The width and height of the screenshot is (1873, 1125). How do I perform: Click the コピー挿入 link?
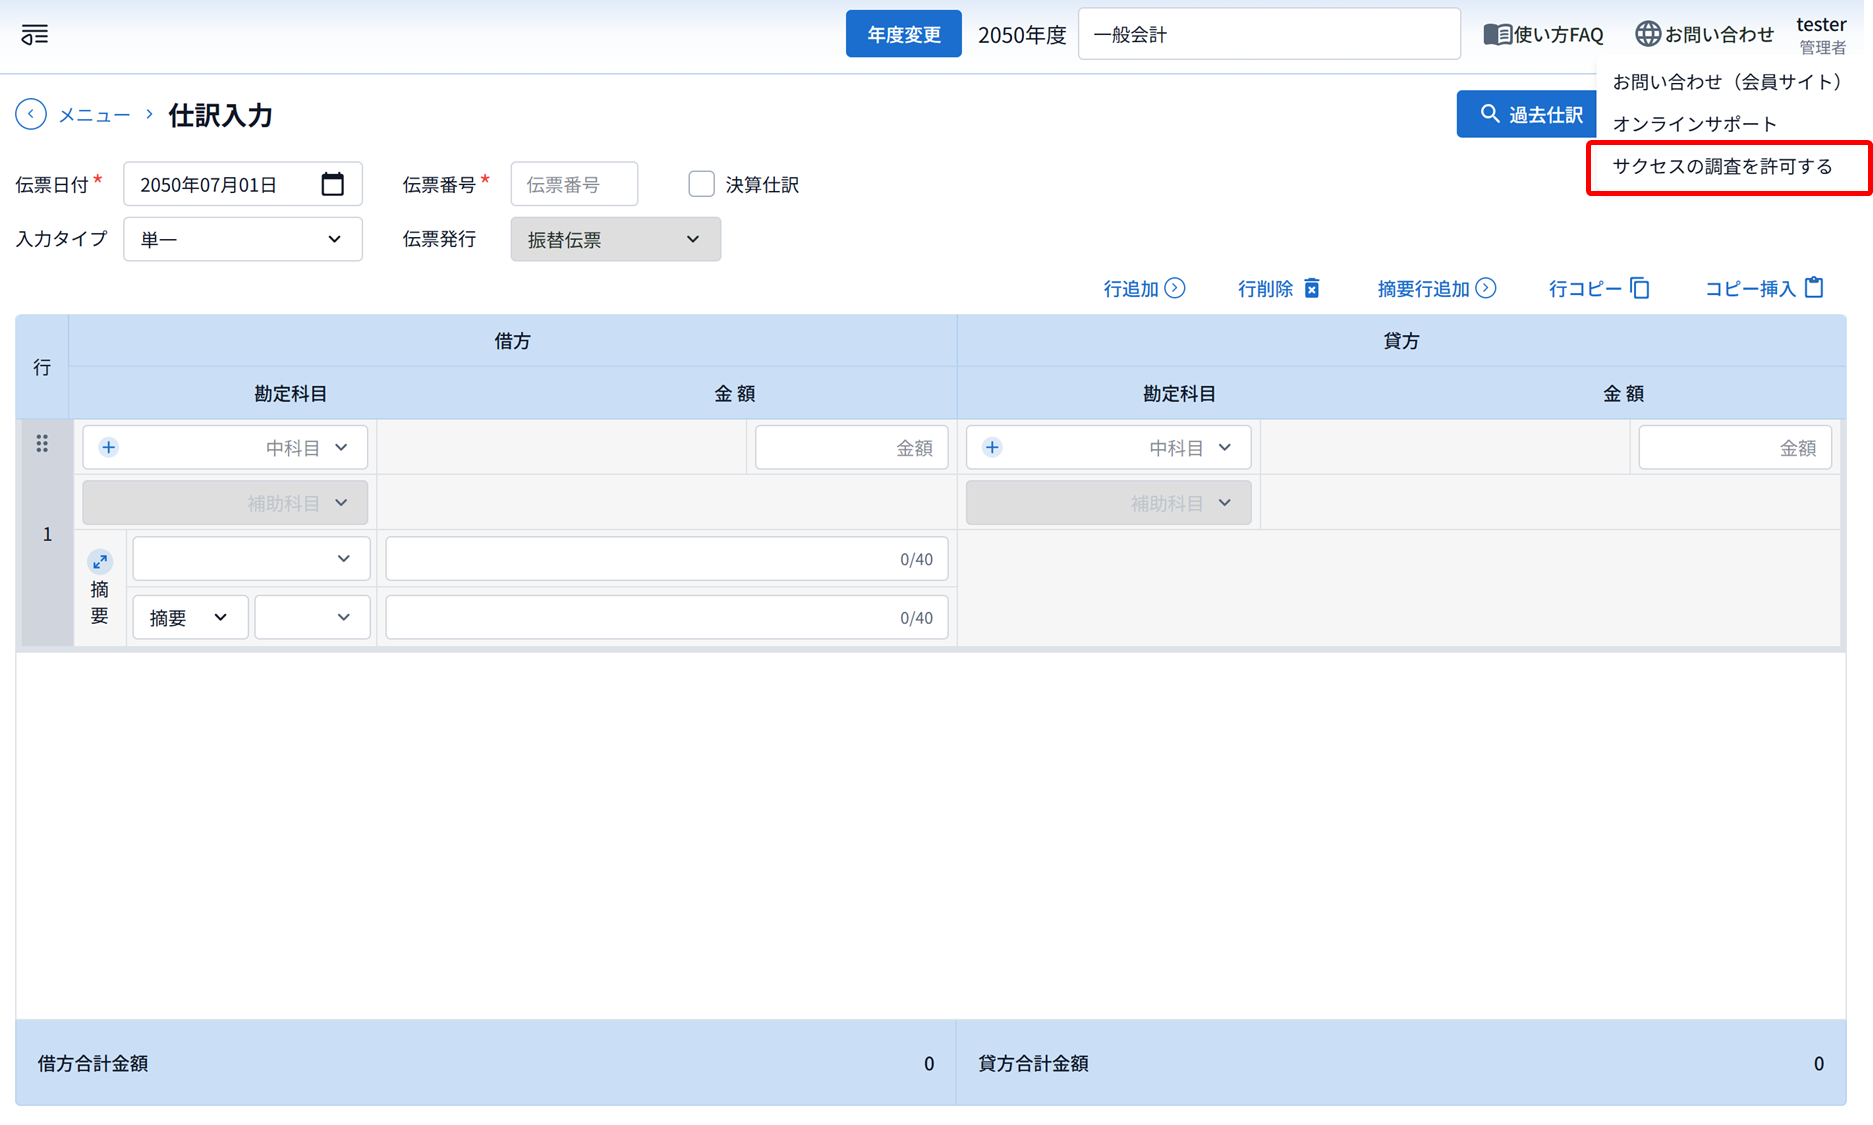[x=1764, y=288]
